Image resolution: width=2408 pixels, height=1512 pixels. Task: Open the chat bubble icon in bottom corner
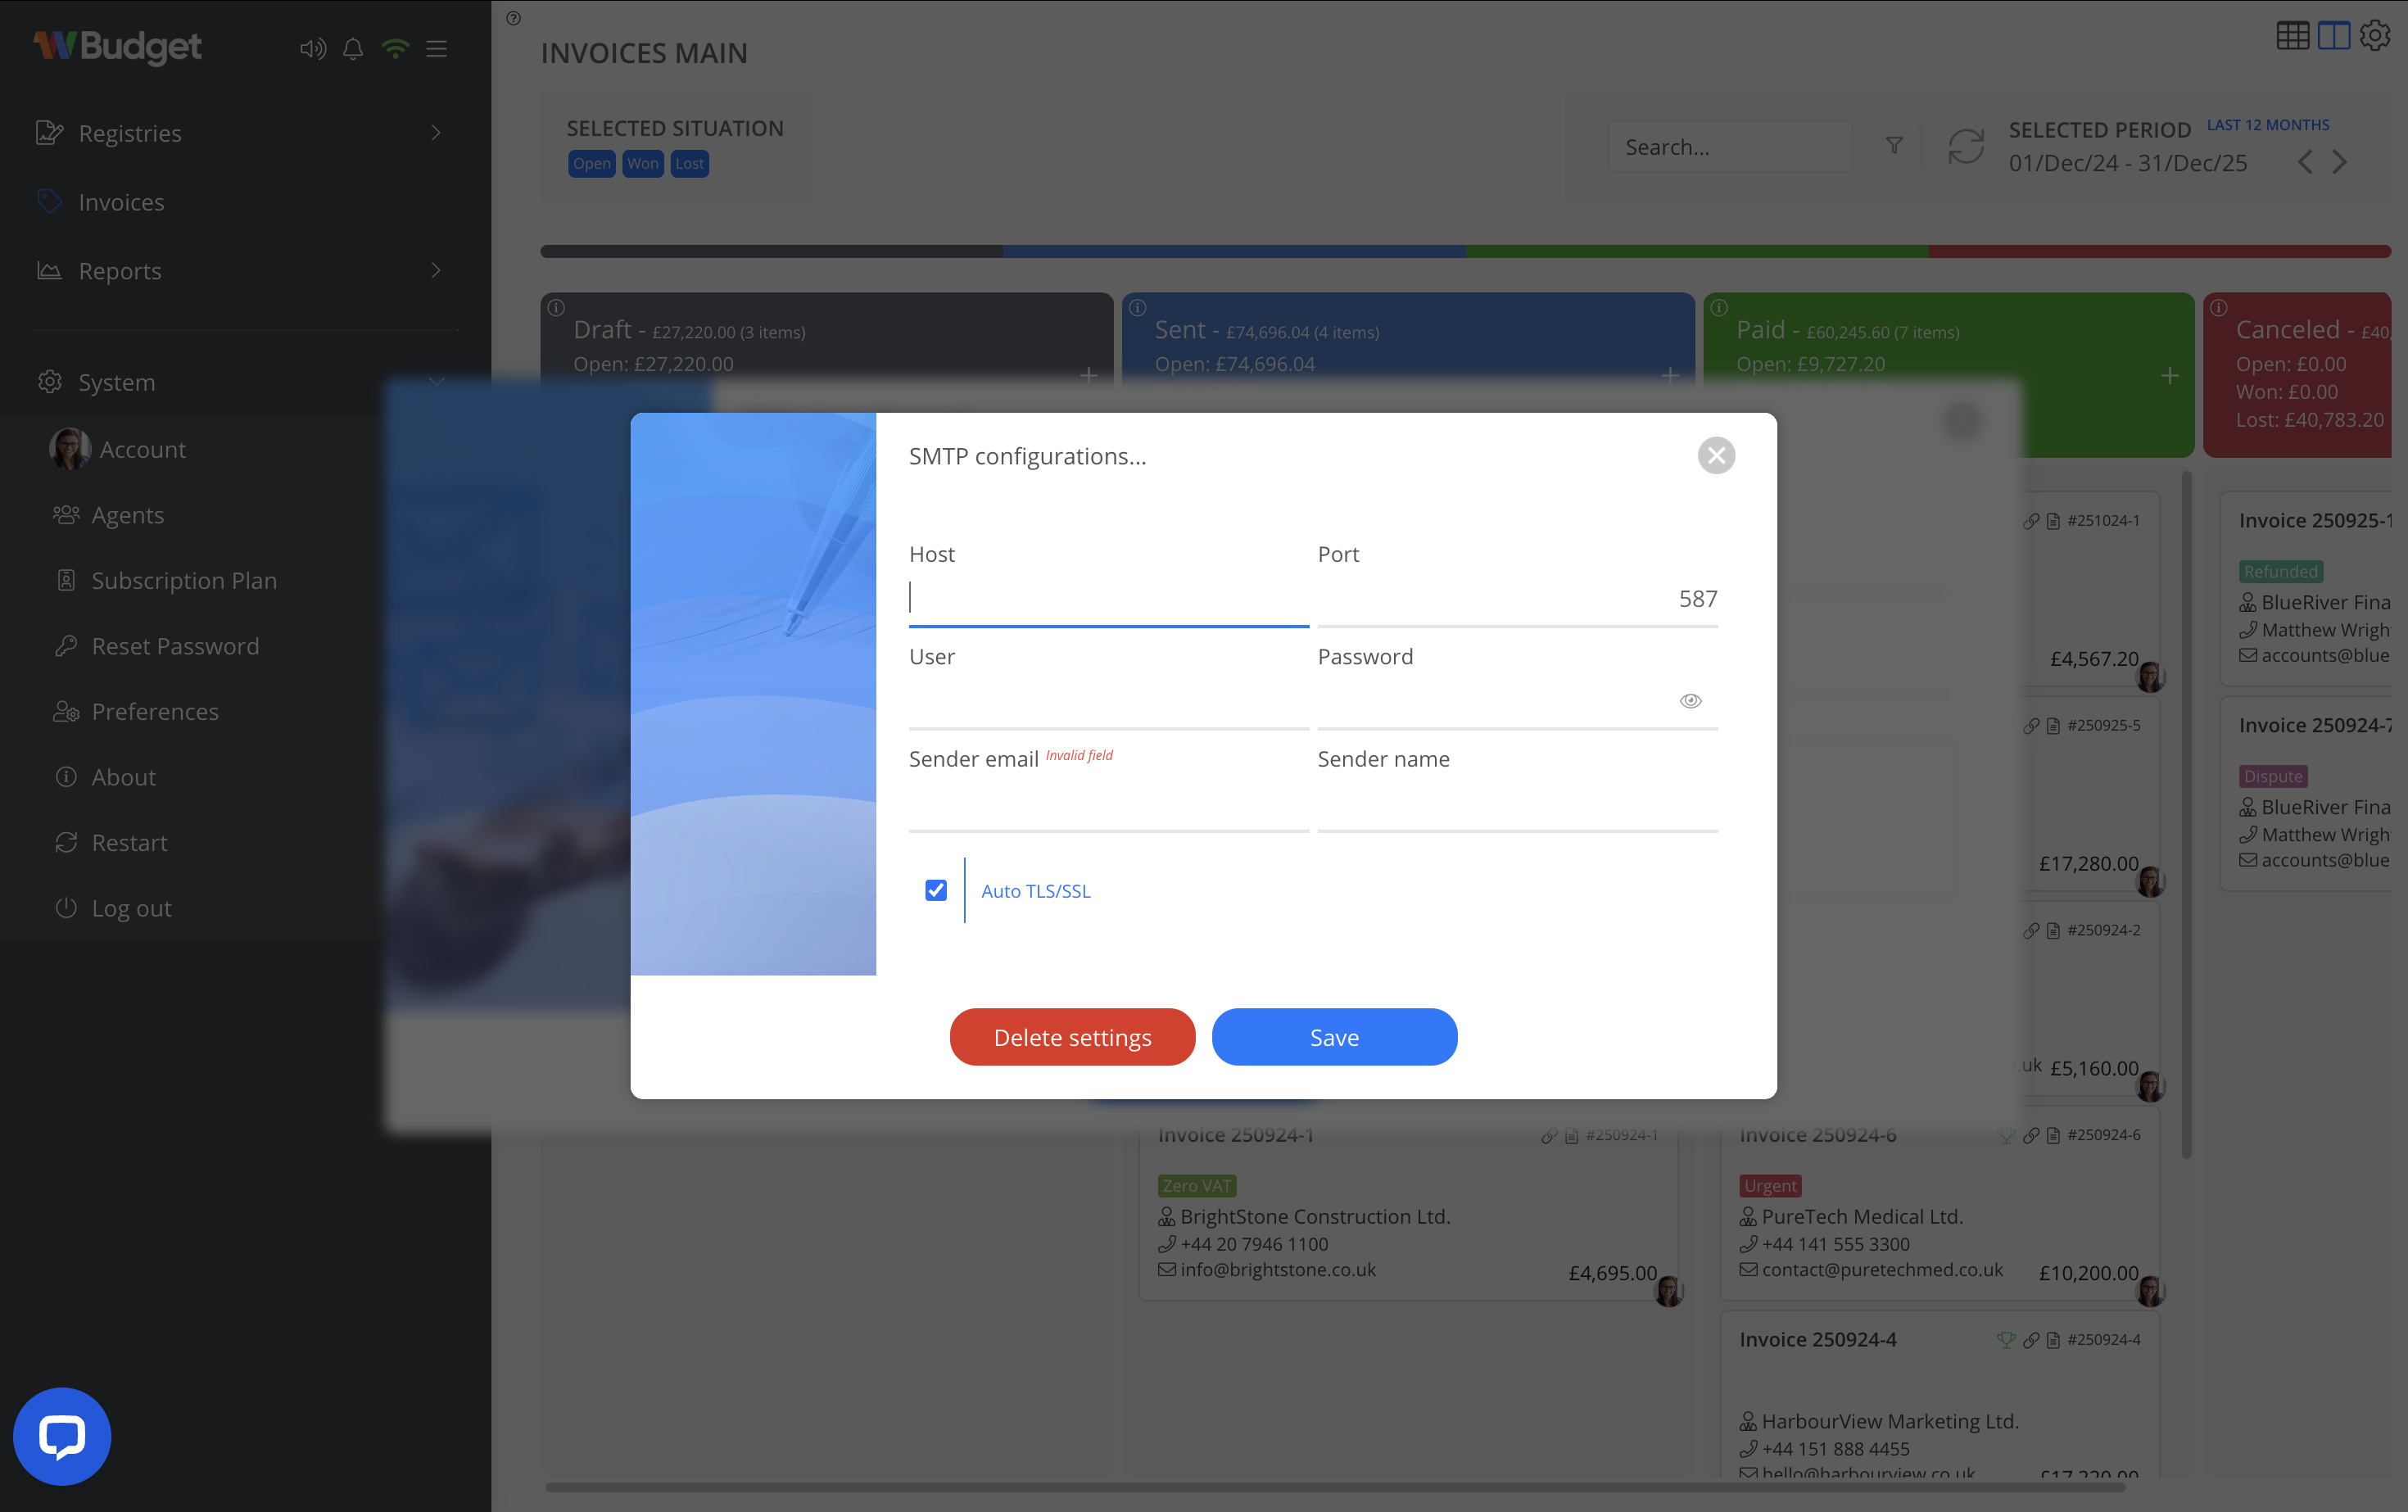point(61,1435)
